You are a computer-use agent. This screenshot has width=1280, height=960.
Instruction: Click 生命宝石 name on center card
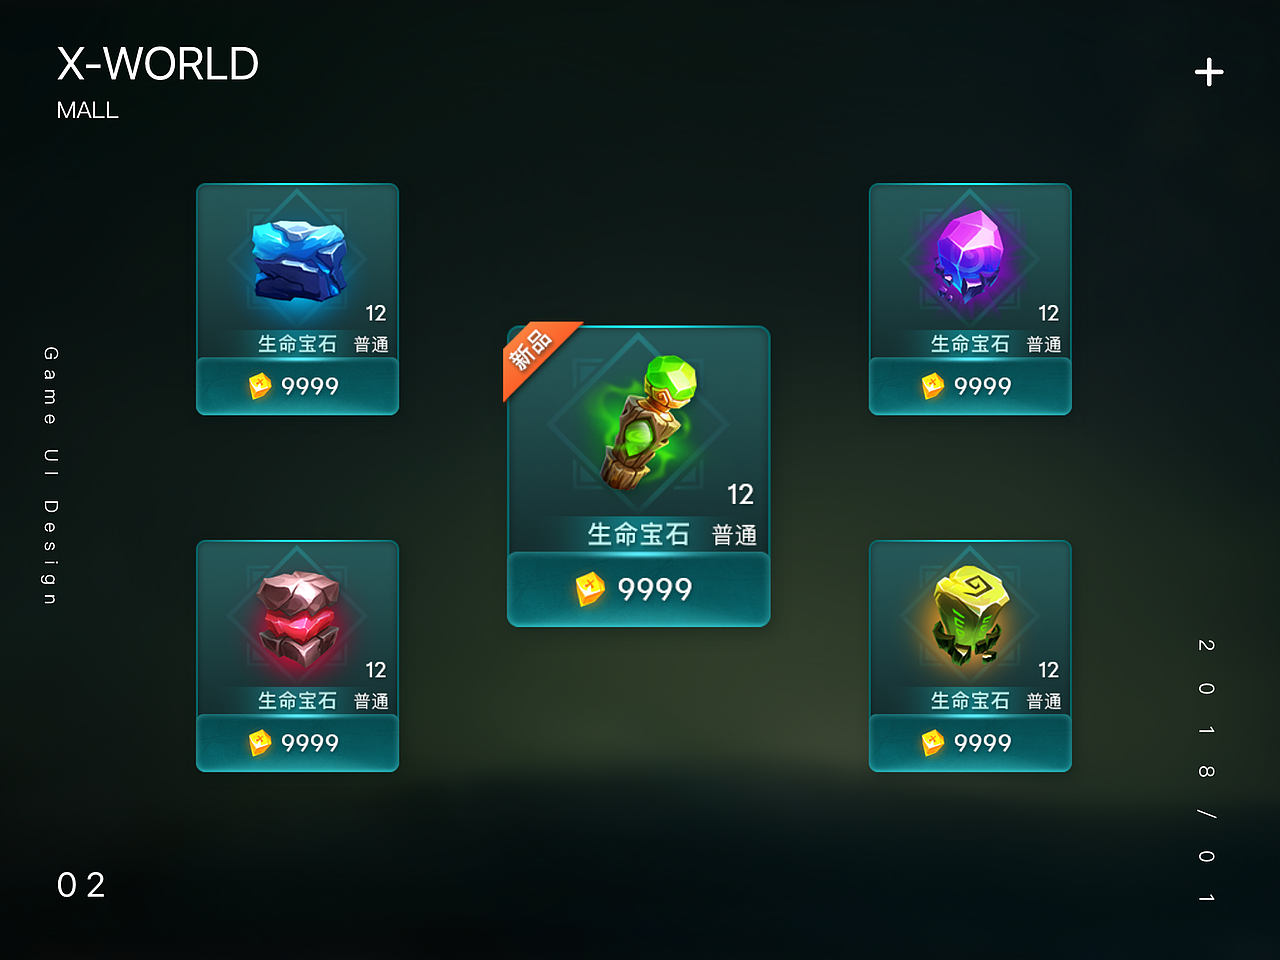pos(639,535)
